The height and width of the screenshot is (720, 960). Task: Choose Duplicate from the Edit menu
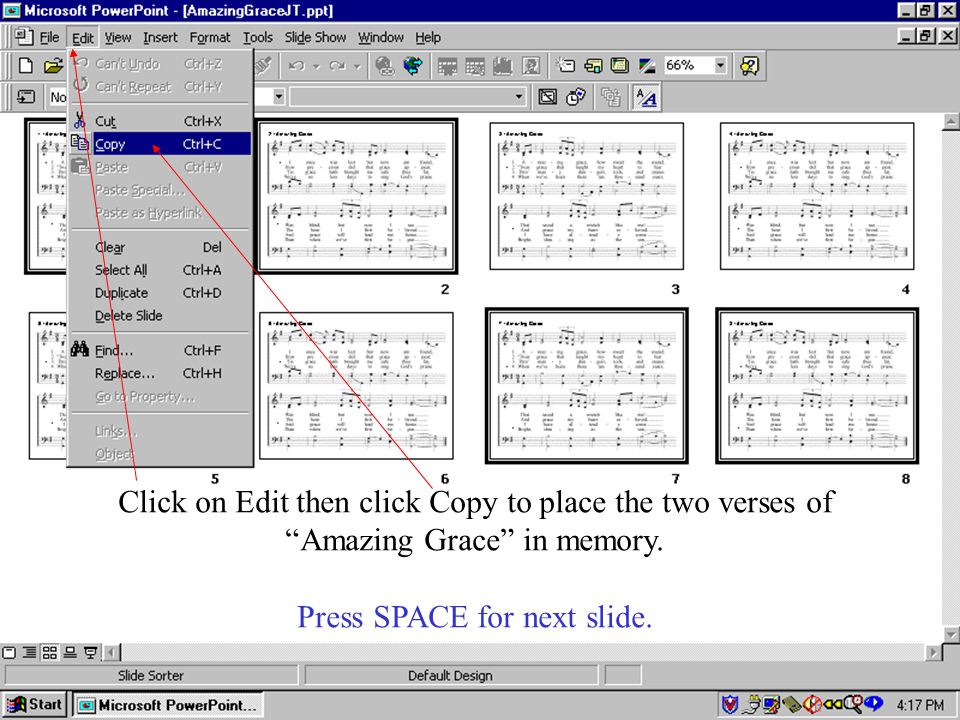click(x=160, y=293)
